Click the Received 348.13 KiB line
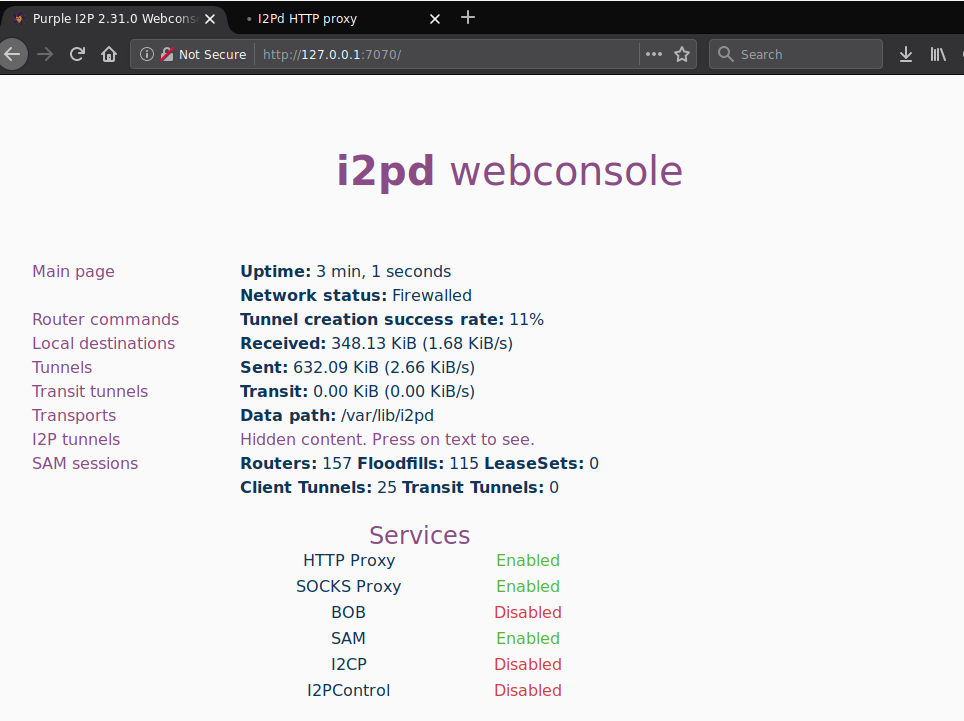Viewport: 964px width, 721px height. pyautogui.click(x=376, y=344)
